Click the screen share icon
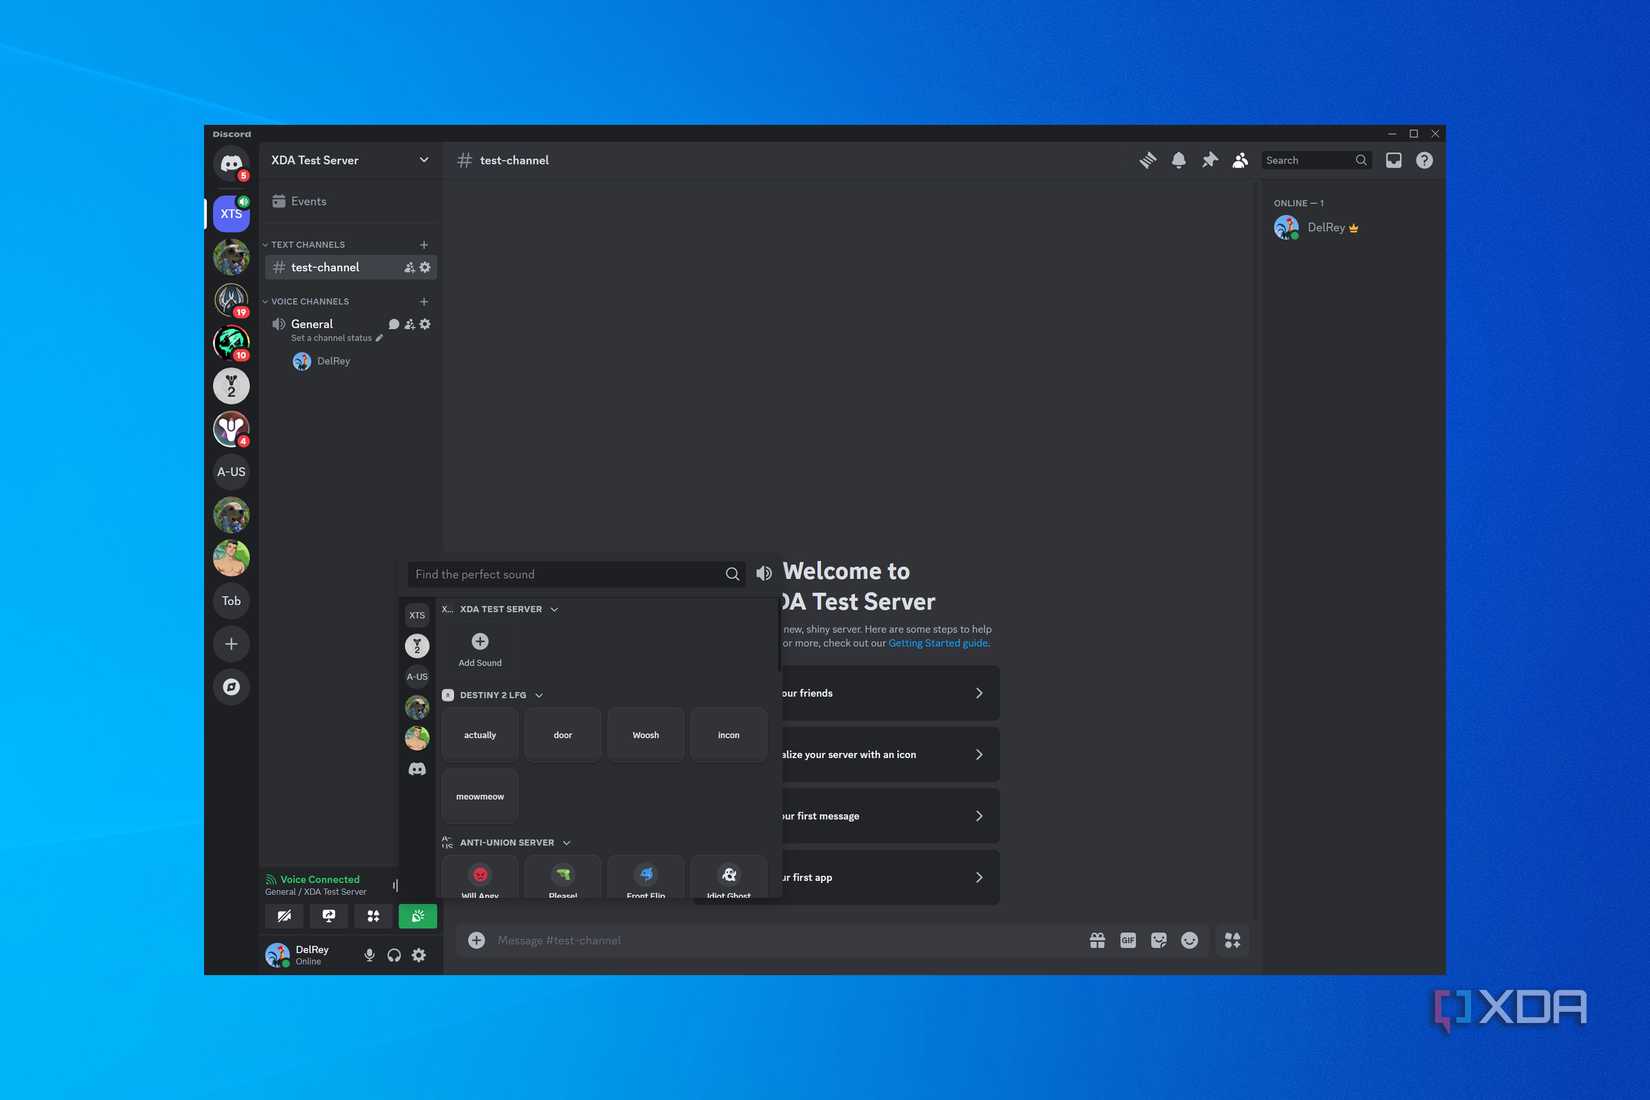 pyautogui.click(x=328, y=915)
